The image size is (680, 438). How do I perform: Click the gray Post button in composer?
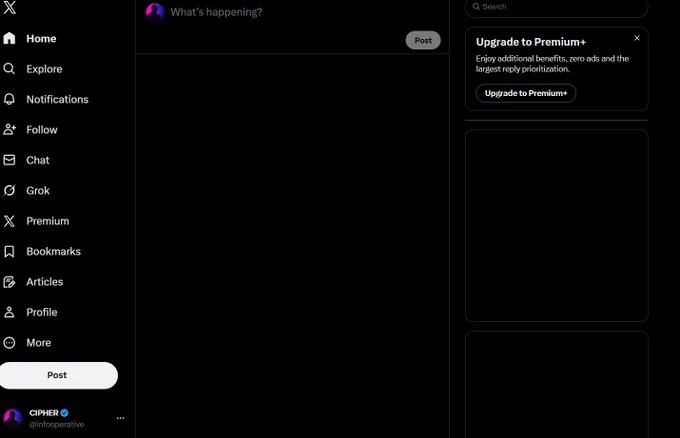pos(423,40)
